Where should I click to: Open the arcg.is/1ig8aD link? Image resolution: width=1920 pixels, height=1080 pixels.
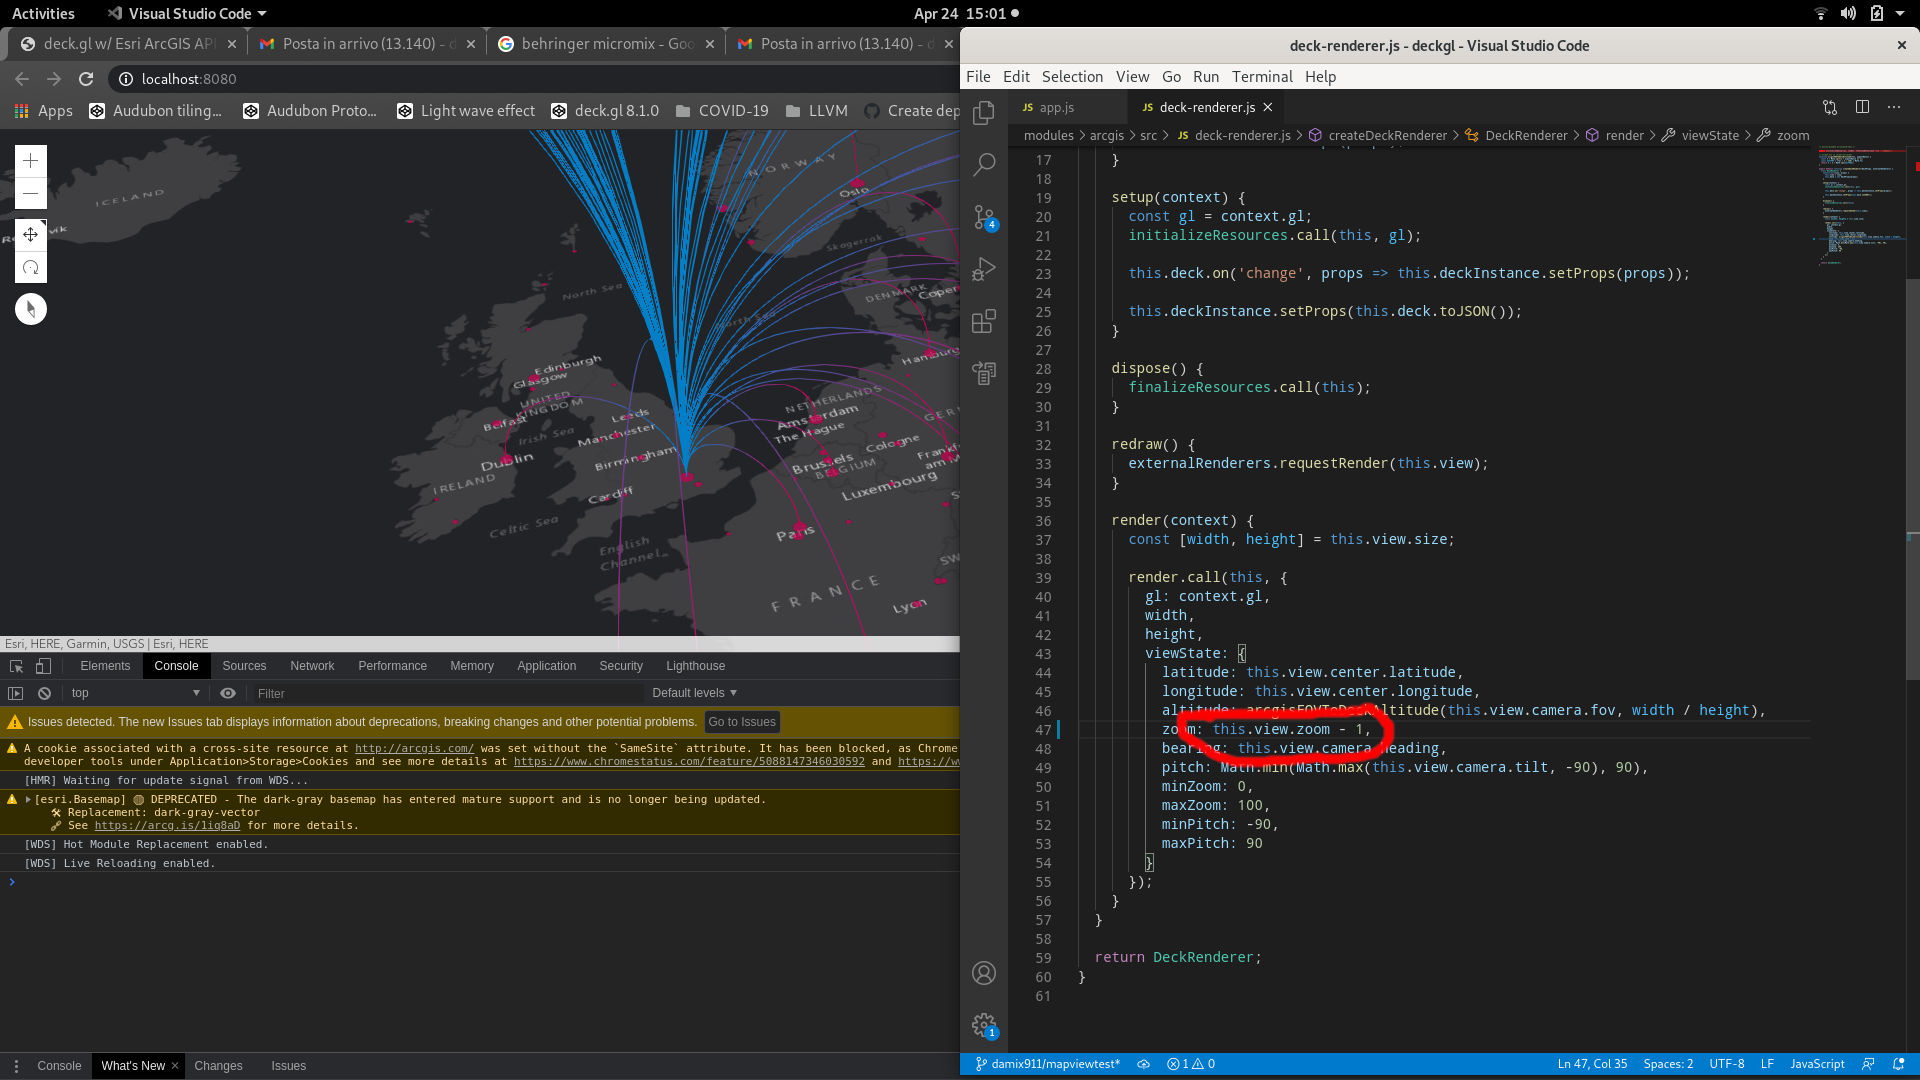[x=167, y=825]
